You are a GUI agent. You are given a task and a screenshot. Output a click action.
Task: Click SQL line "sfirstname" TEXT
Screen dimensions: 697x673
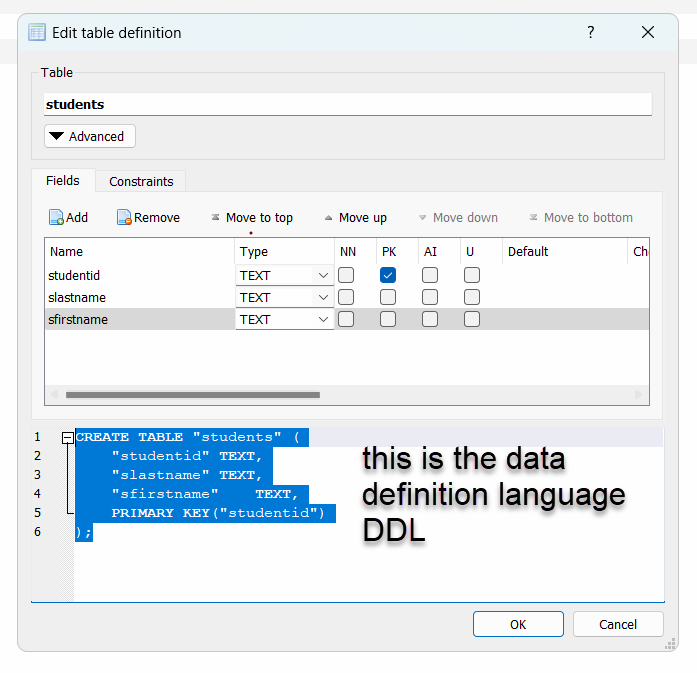click(x=204, y=494)
